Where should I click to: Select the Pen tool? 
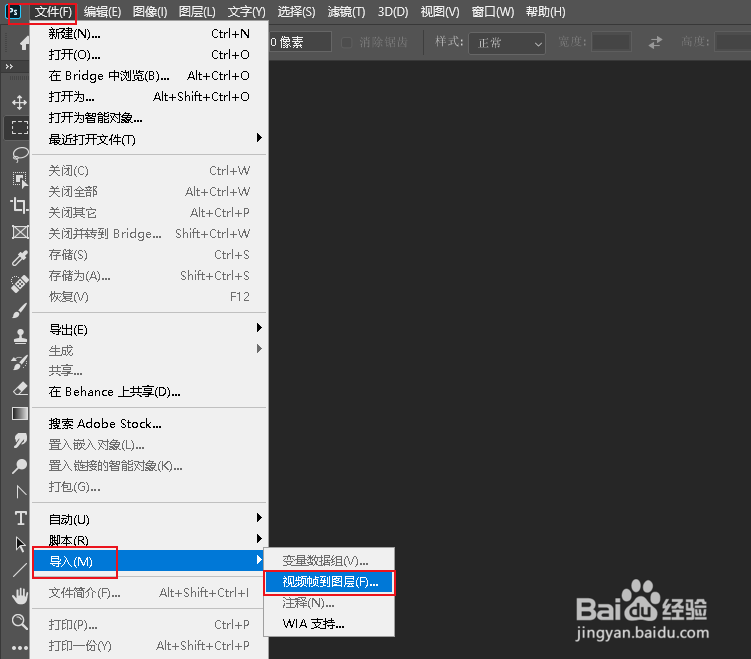tap(20, 491)
